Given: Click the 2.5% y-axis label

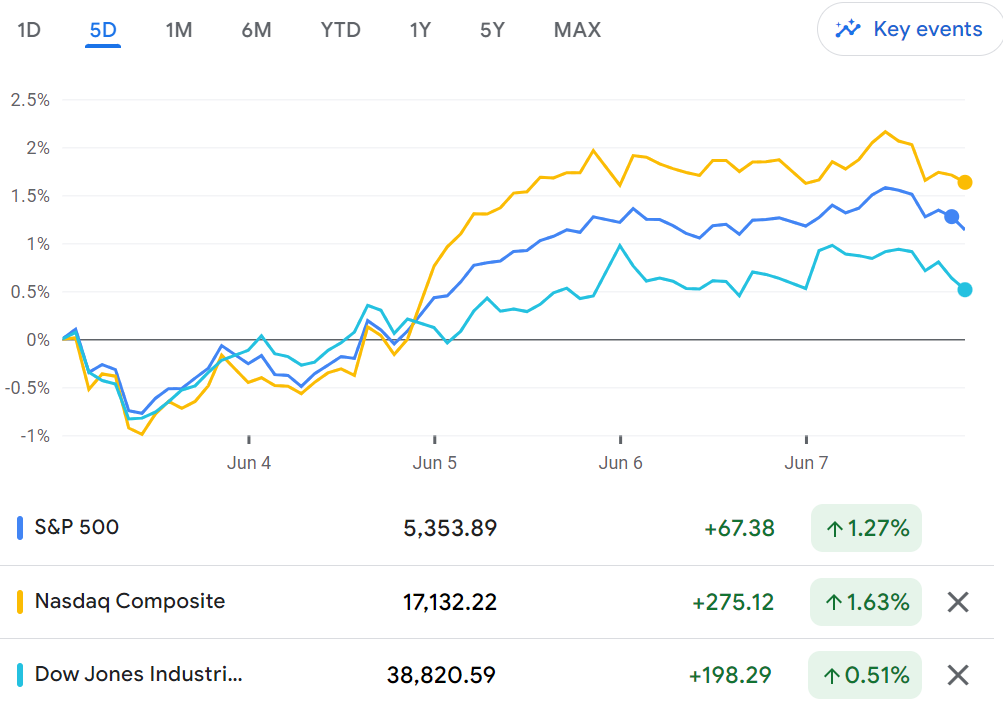Looking at the screenshot, I should coord(30,100).
